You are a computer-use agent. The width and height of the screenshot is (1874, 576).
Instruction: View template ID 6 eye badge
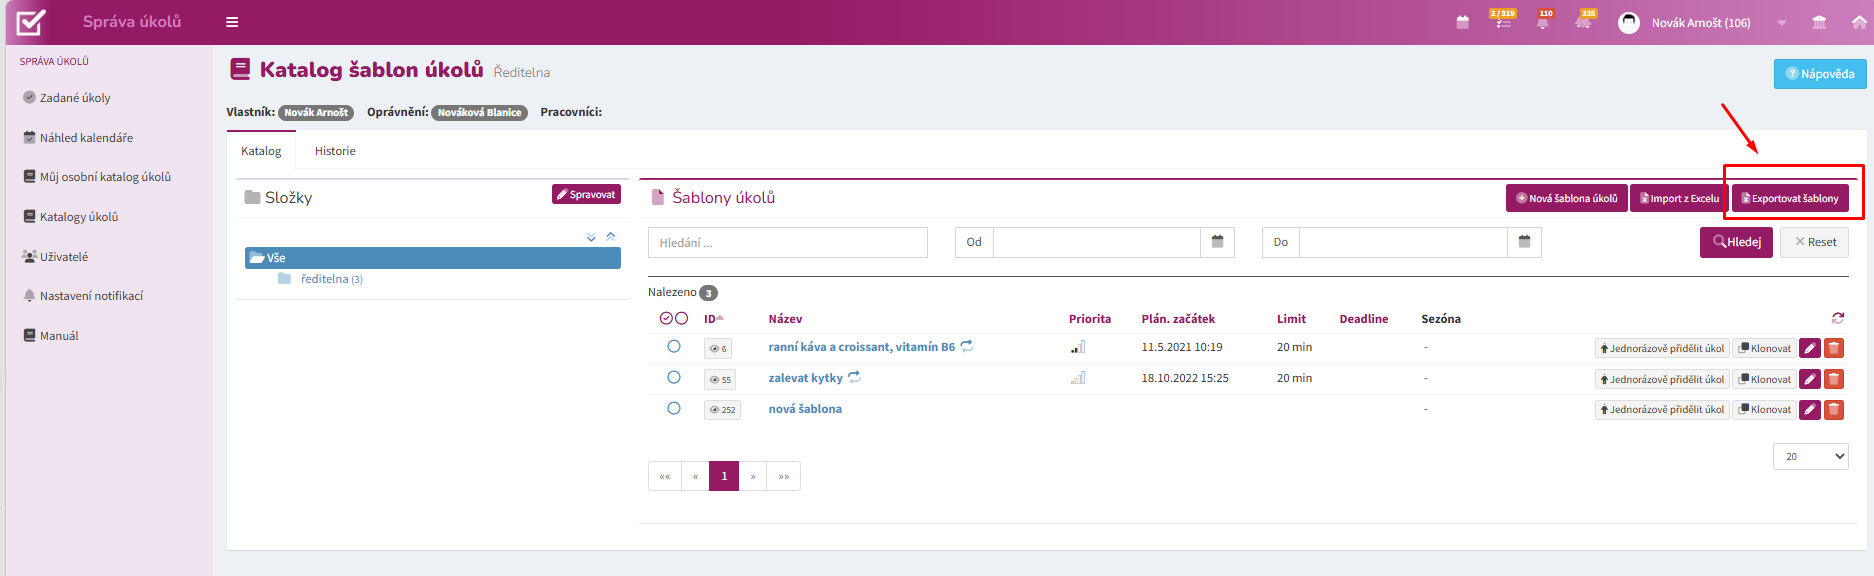click(718, 349)
